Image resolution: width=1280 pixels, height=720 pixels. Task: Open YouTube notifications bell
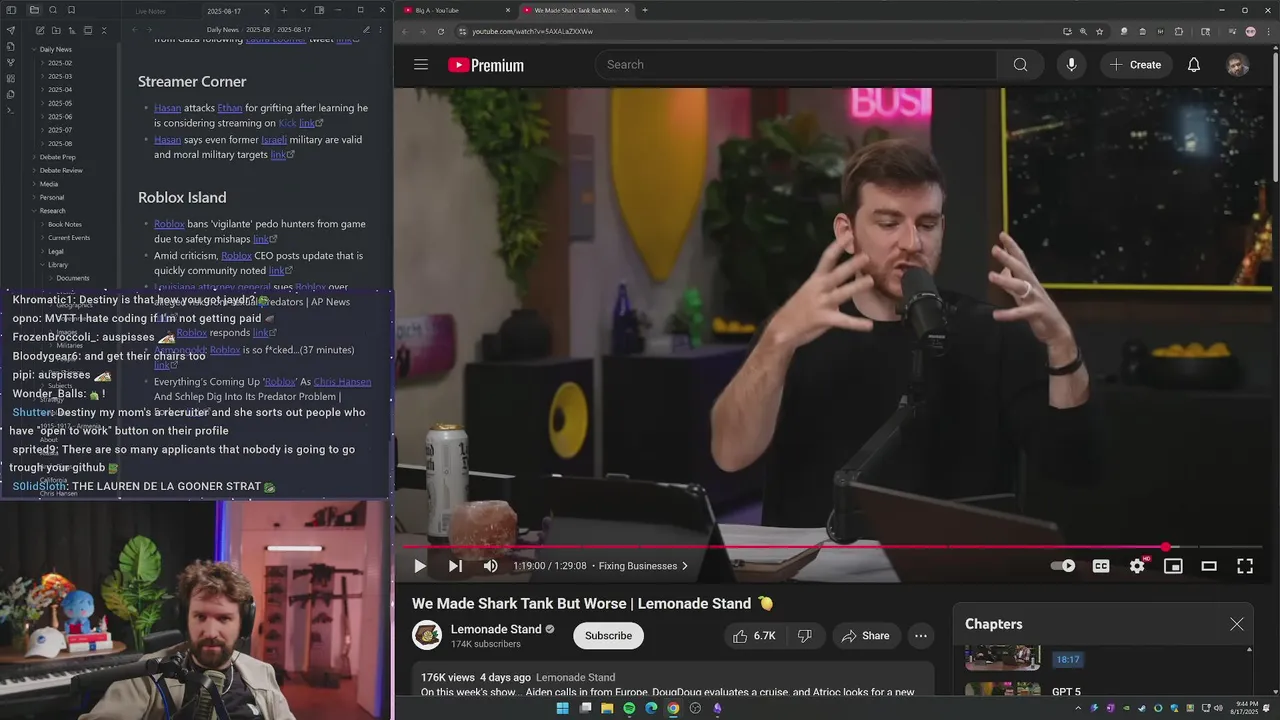pyautogui.click(x=1194, y=65)
